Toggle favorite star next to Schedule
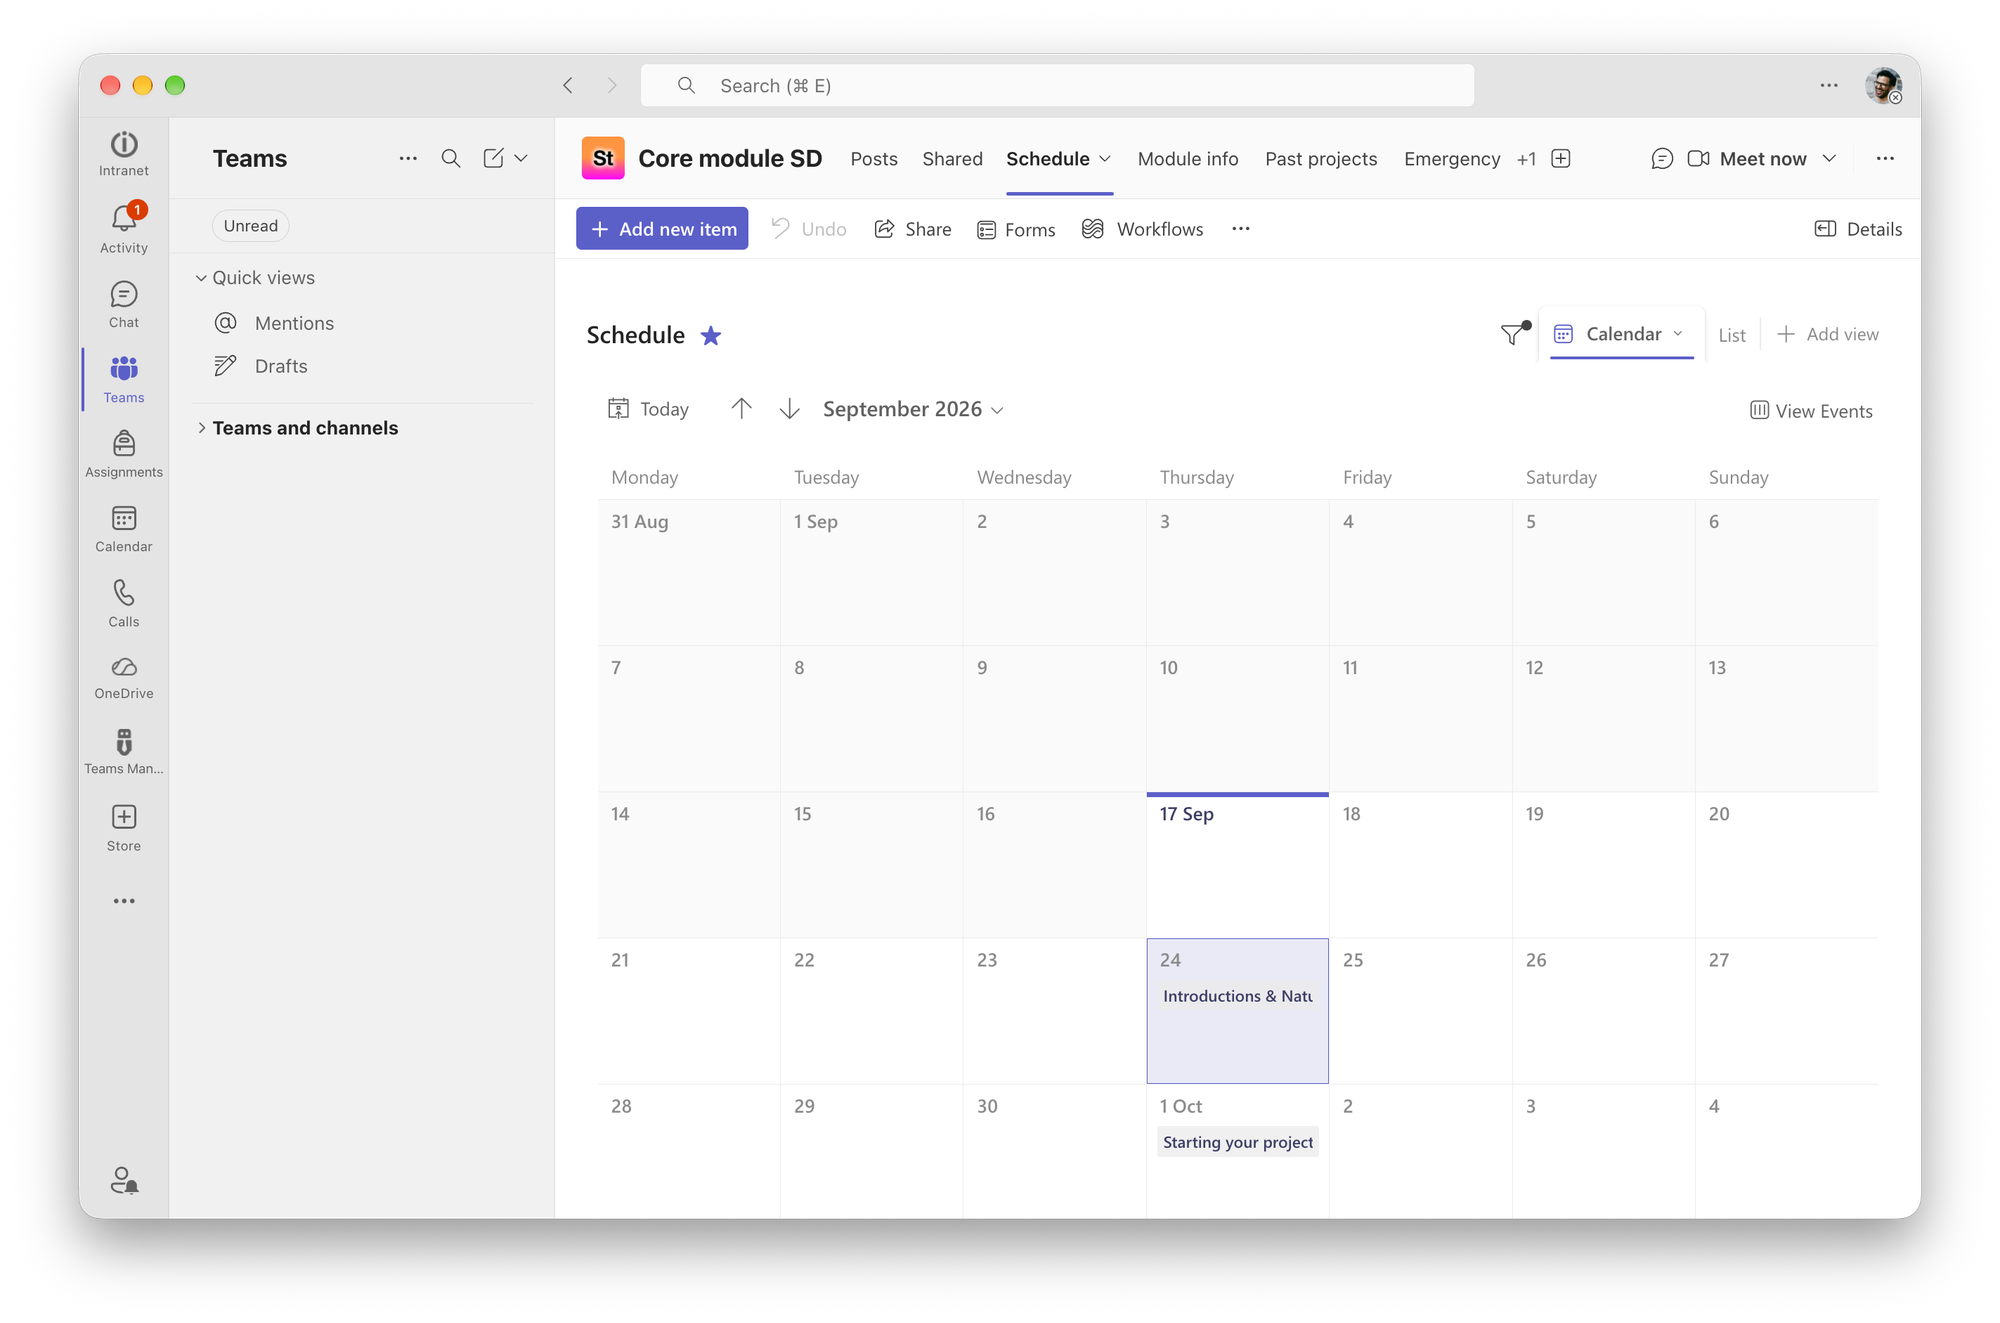 [x=711, y=335]
